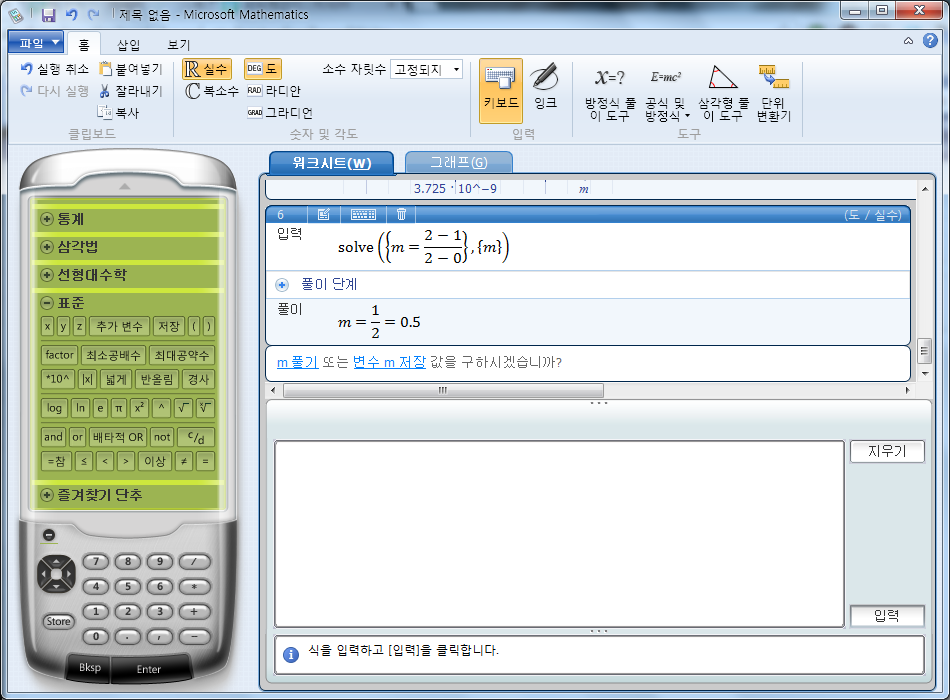Click the x squared key
950x700 pixels.
pos(139,408)
